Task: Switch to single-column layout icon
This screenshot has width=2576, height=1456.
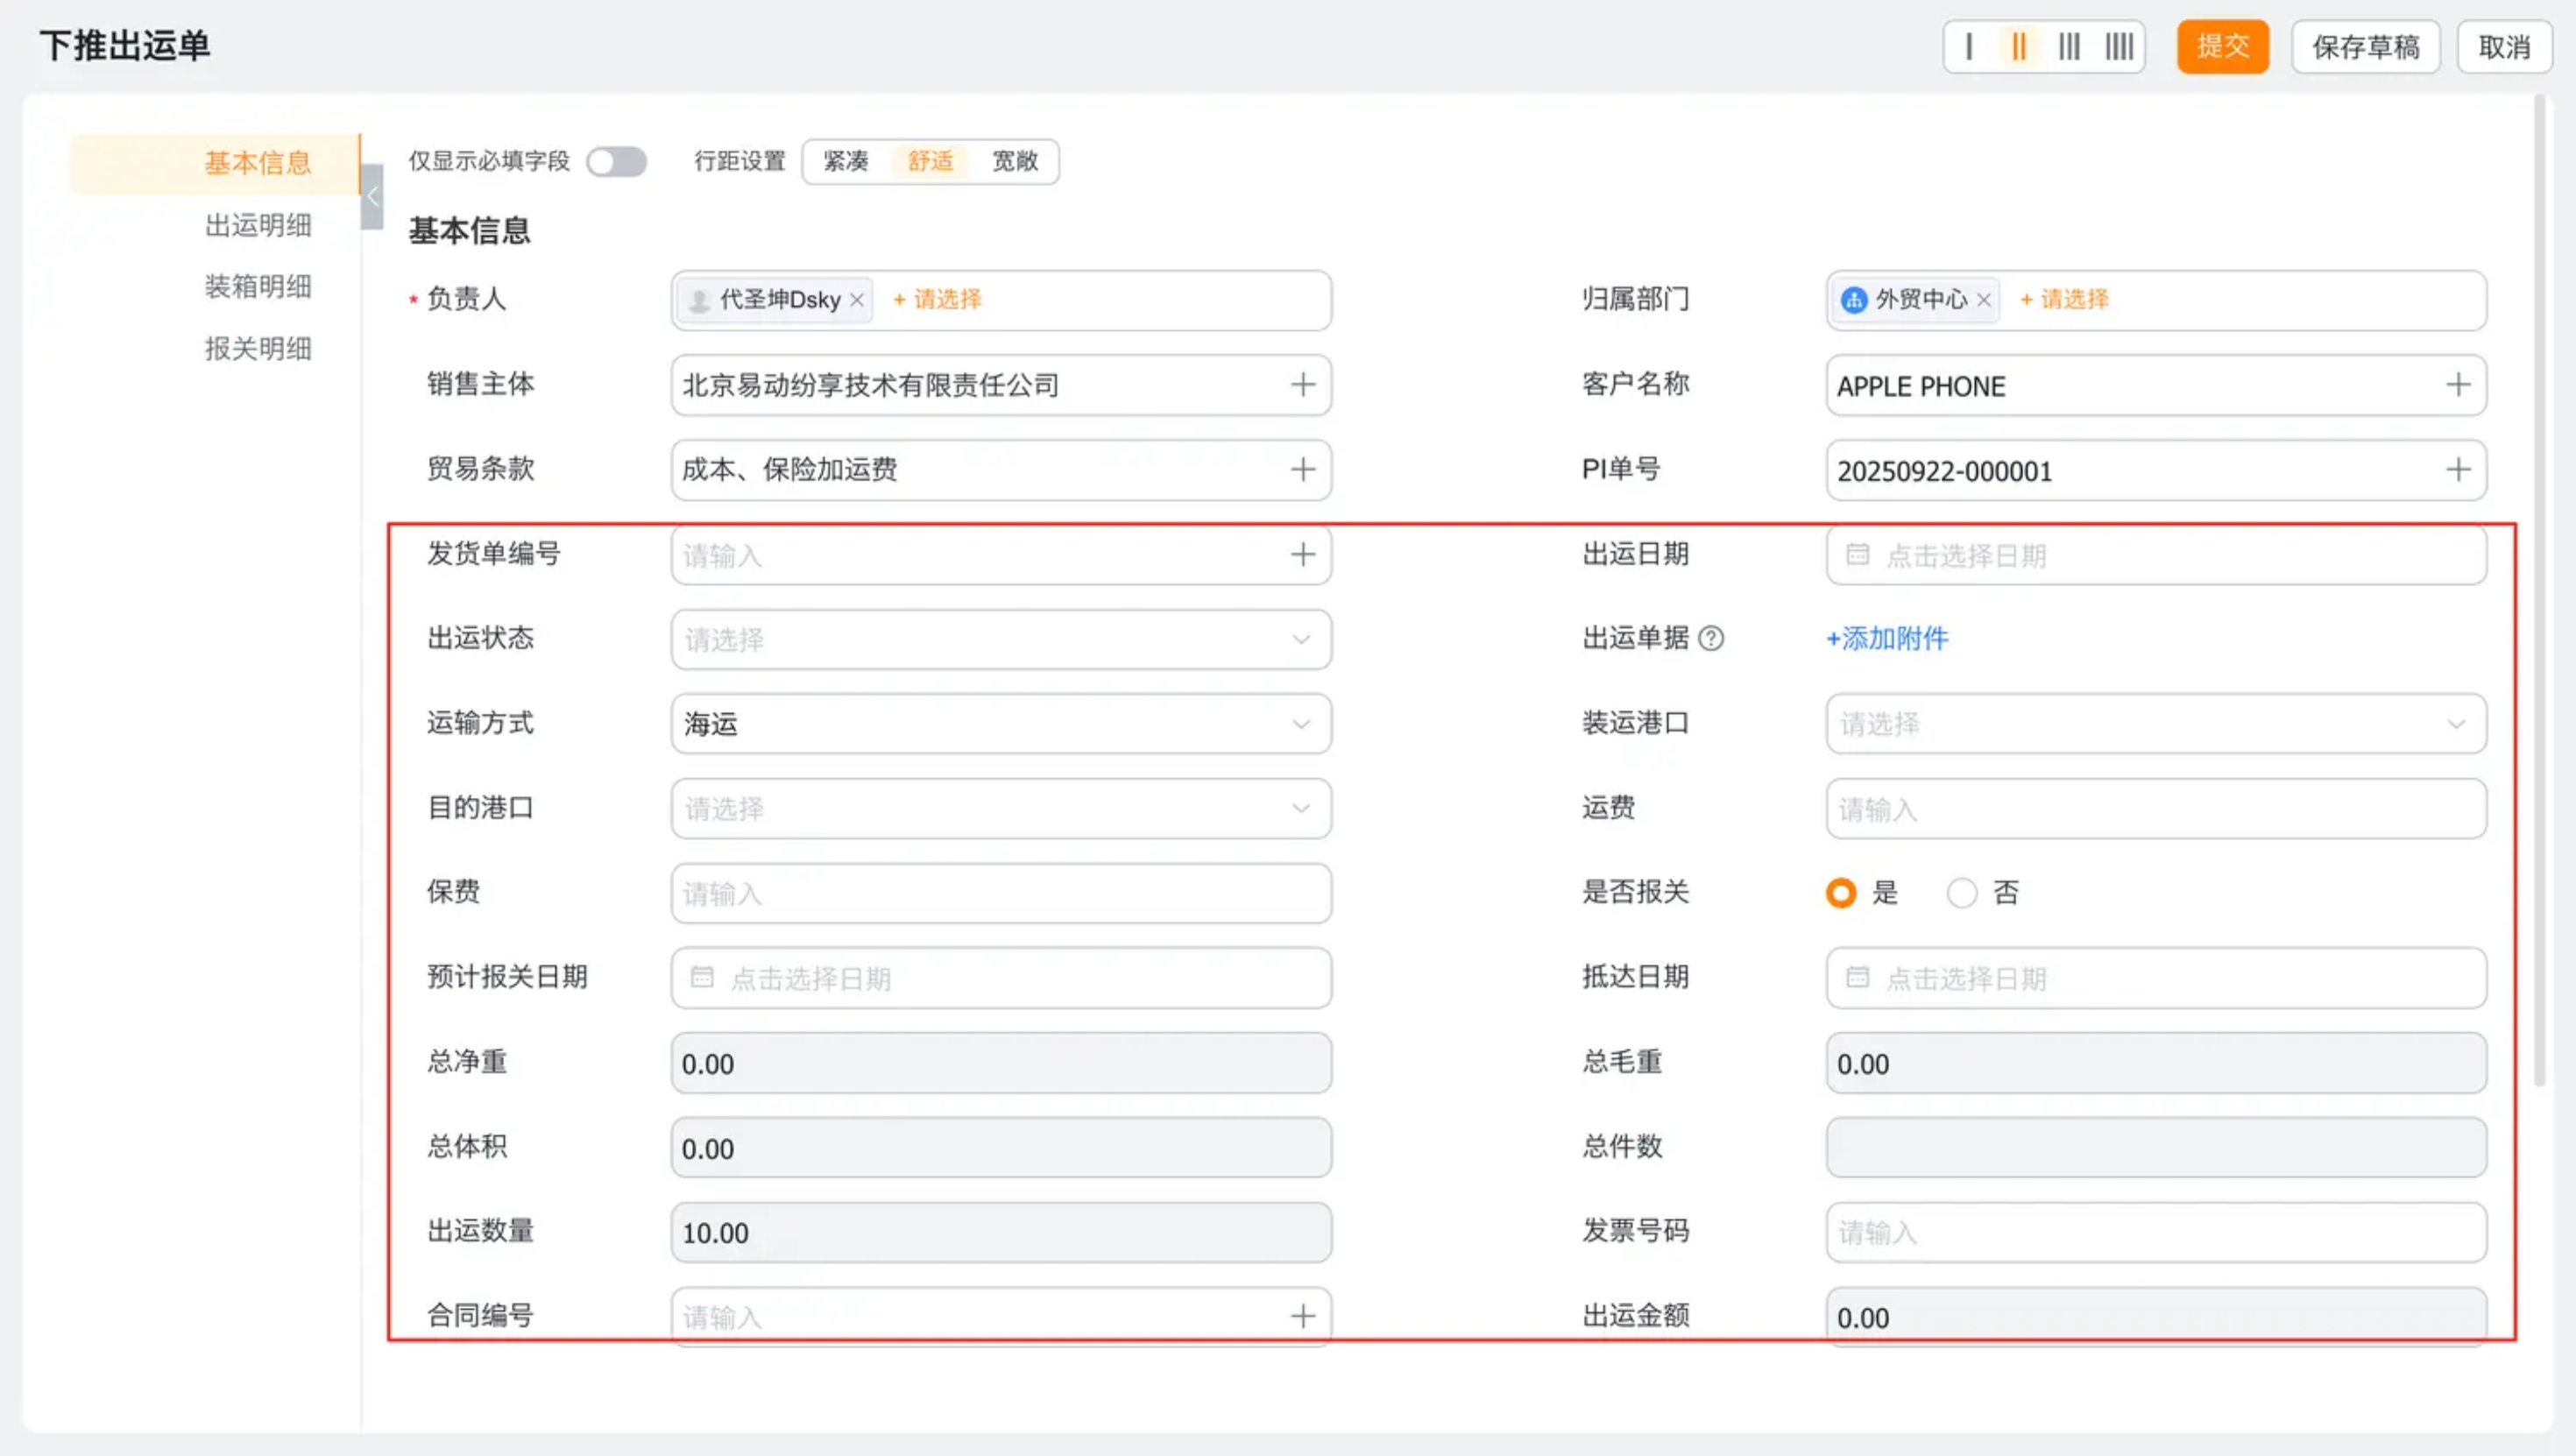Action: click(1968, 47)
